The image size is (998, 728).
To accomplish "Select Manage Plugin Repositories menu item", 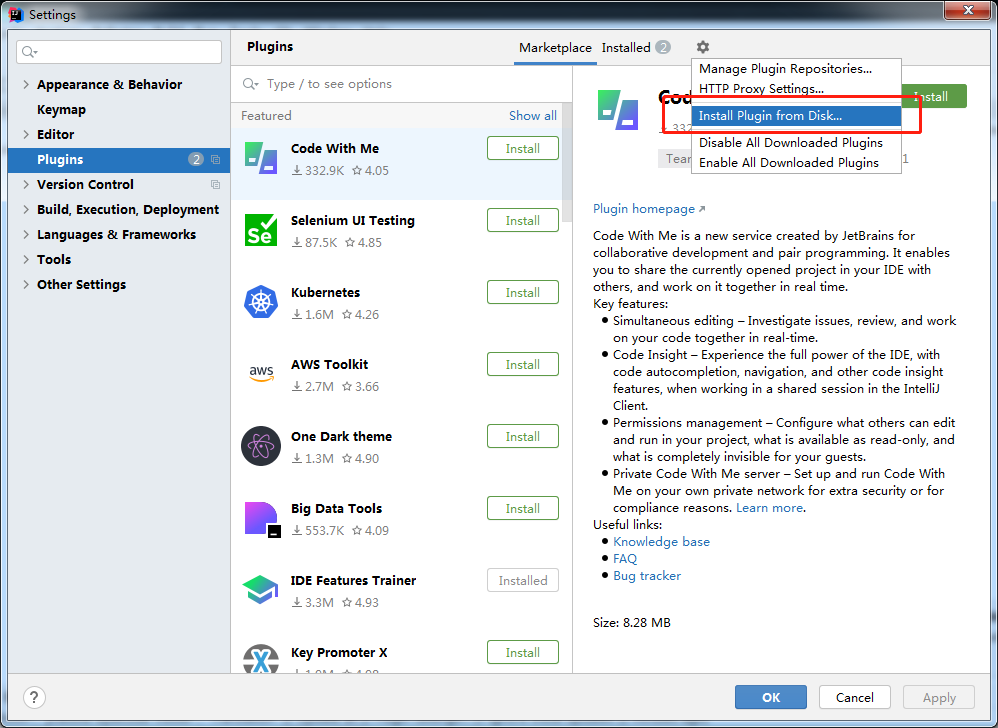I will (x=796, y=69).
